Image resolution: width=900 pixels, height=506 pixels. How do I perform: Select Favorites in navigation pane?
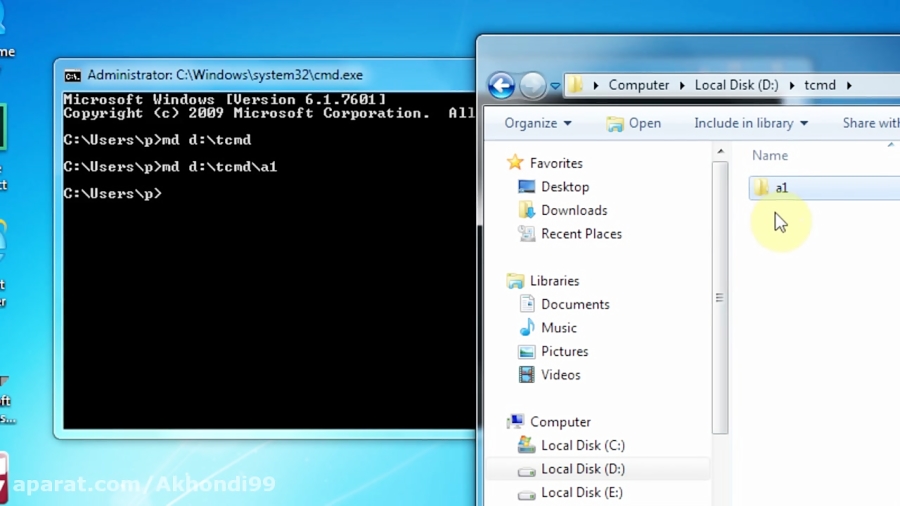coord(556,164)
